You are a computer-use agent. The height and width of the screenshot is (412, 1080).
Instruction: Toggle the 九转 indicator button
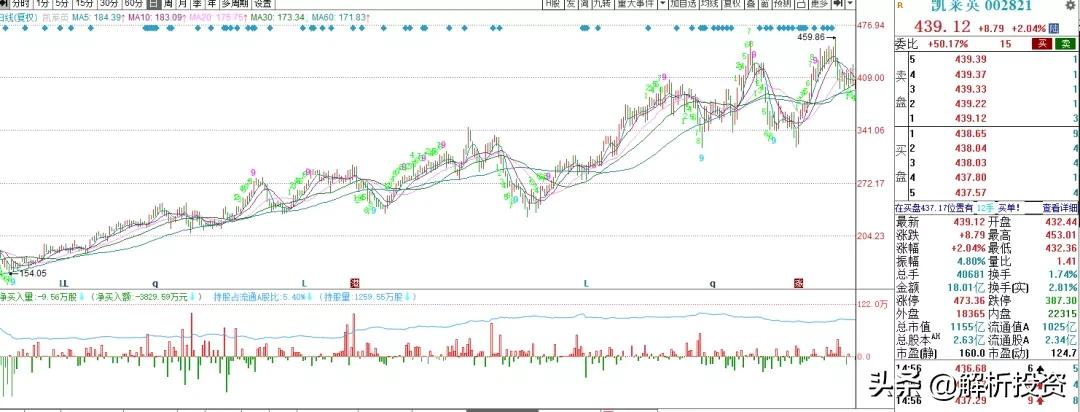[603, 3]
